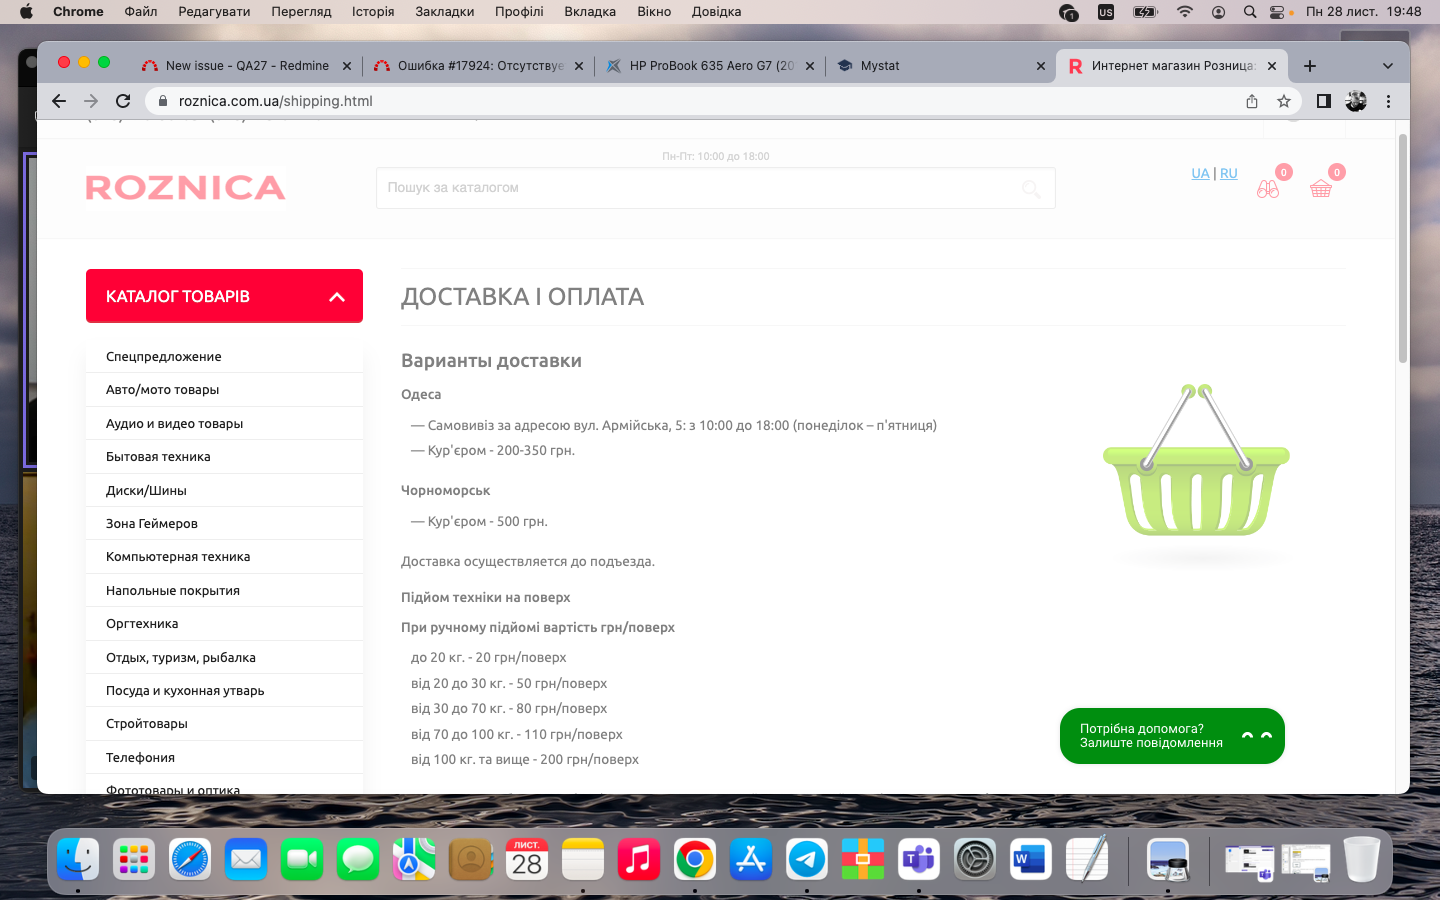Open Telegram from the Dock
The height and width of the screenshot is (900, 1440).
(x=806, y=859)
